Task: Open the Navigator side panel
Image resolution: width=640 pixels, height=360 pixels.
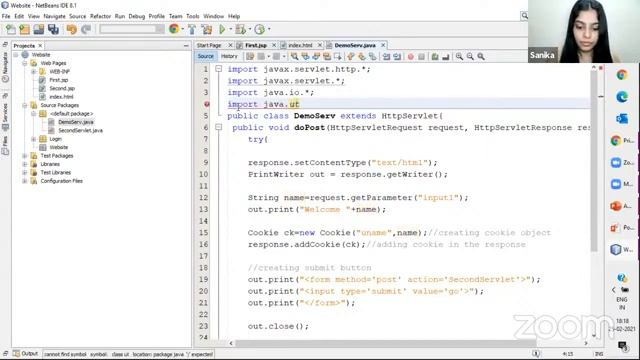Action: (5, 66)
